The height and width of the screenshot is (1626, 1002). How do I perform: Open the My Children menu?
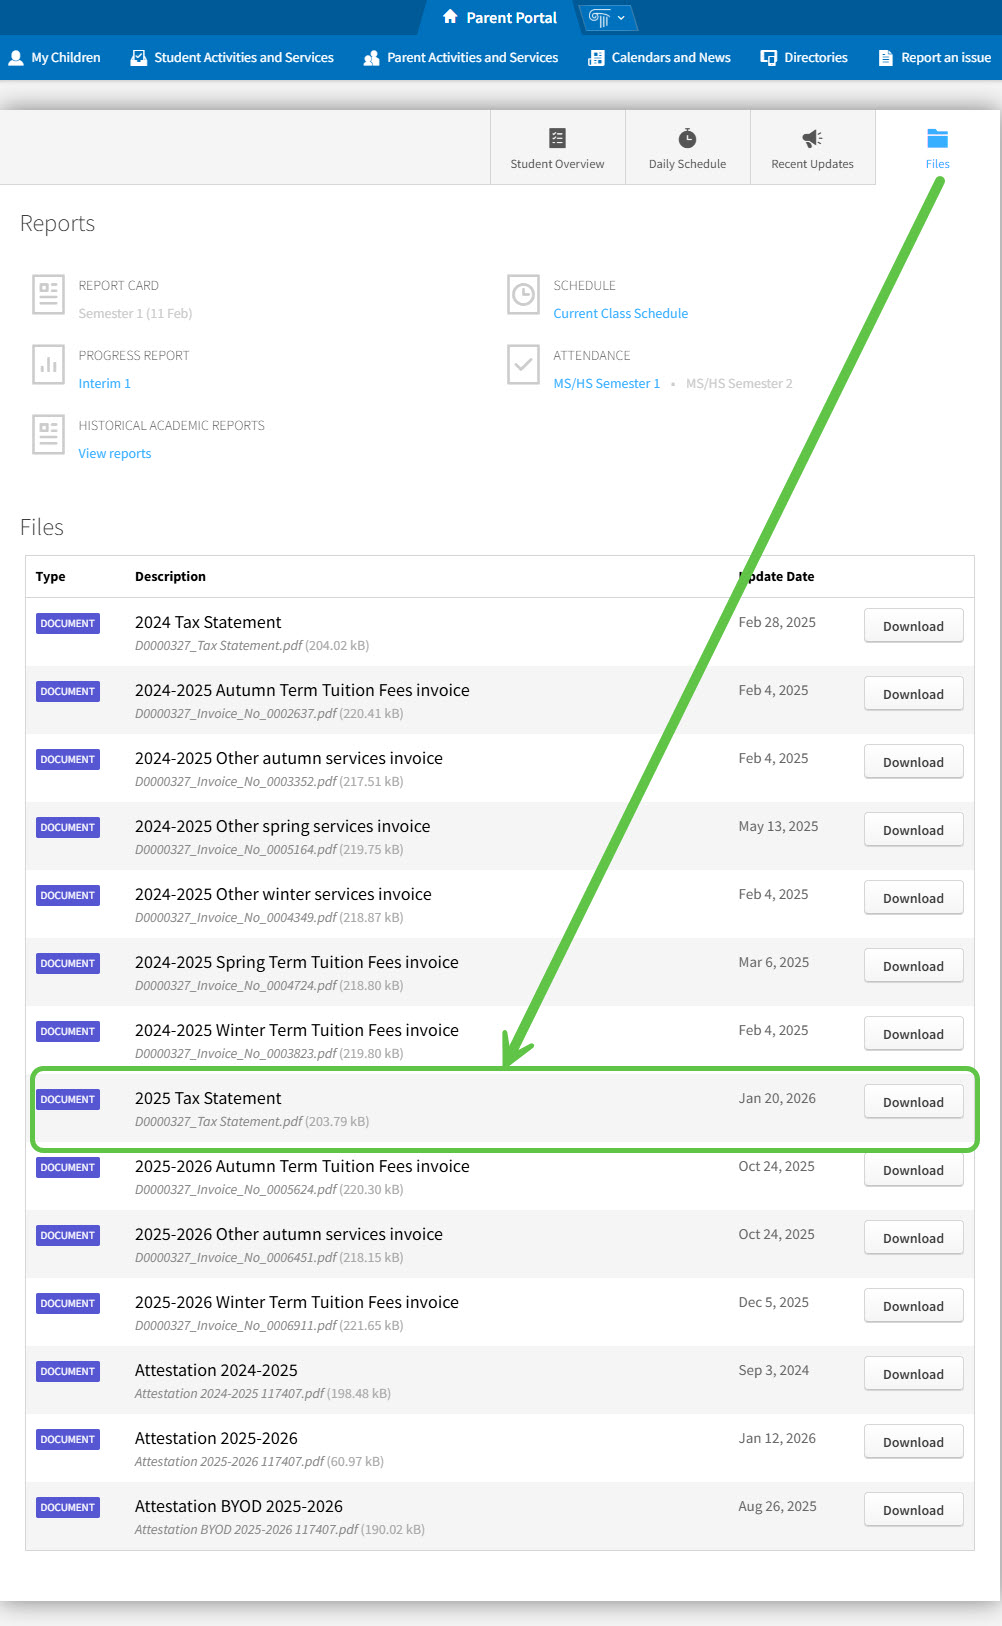click(55, 58)
